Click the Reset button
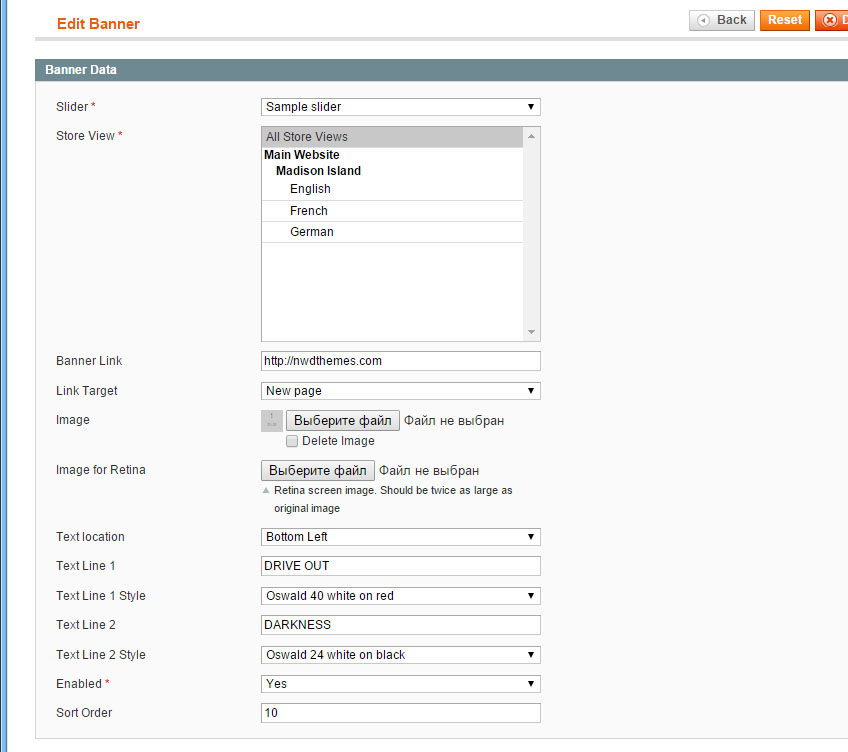The image size is (848, 752). click(785, 21)
